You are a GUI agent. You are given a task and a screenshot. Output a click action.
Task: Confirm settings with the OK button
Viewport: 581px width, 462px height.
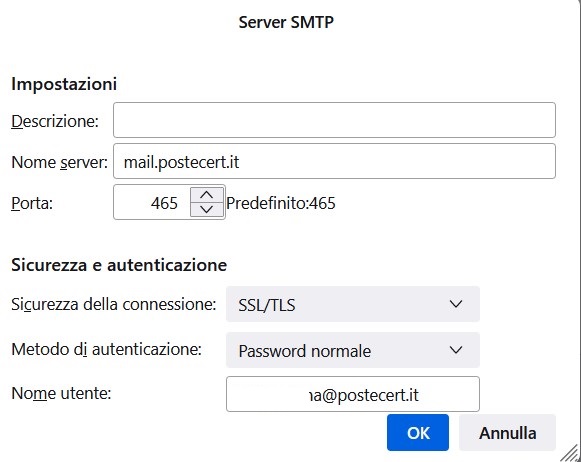tap(418, 433)
